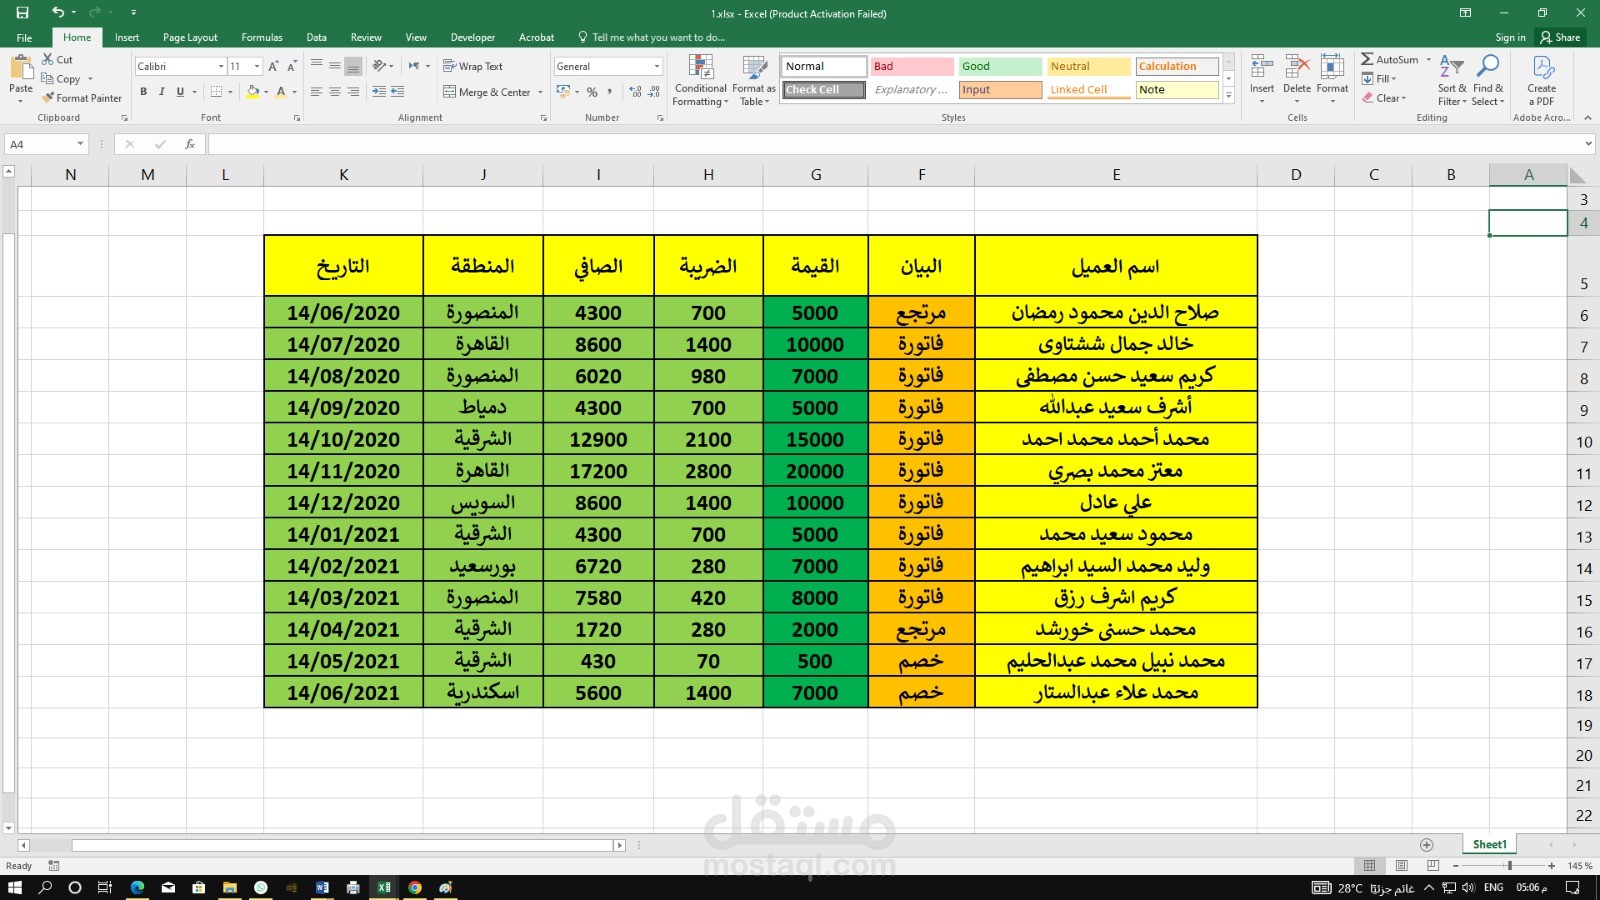Viewport: 1600px width, 900px height.
Task: Toggle Italic formatting
Action: coord(161,92)
